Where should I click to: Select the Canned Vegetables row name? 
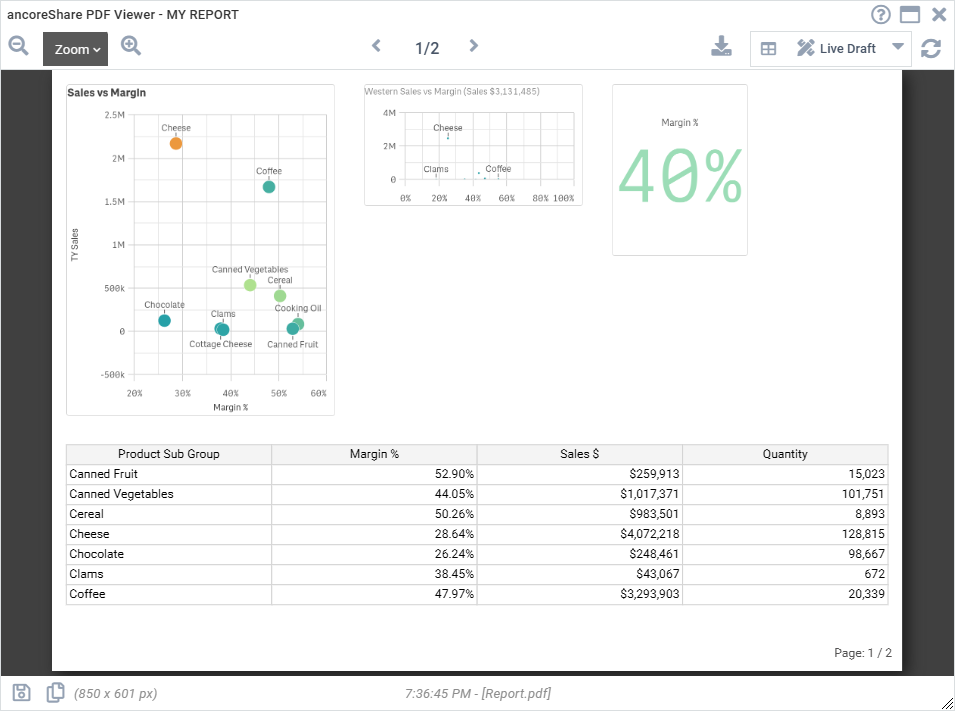(x=121, y=494)
